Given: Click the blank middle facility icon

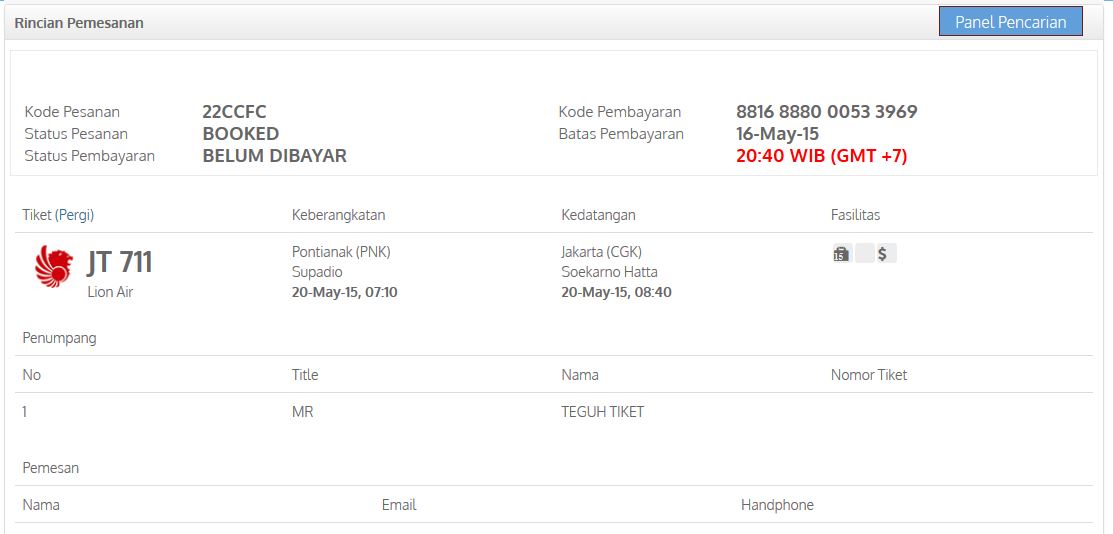Looking at the screenshot, I should tap(864, 254).
